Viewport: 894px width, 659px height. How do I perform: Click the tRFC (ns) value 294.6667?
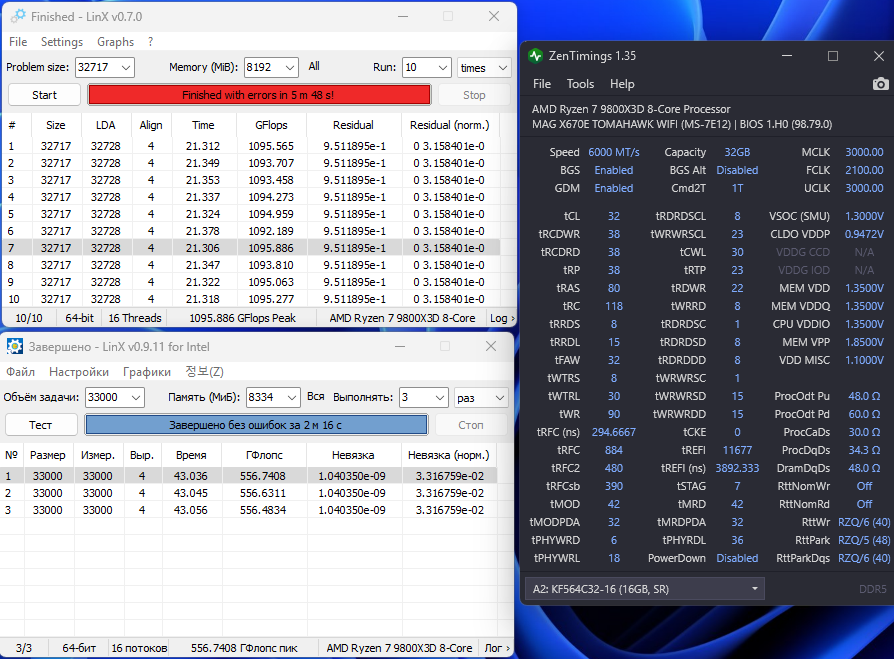(613, 432)
